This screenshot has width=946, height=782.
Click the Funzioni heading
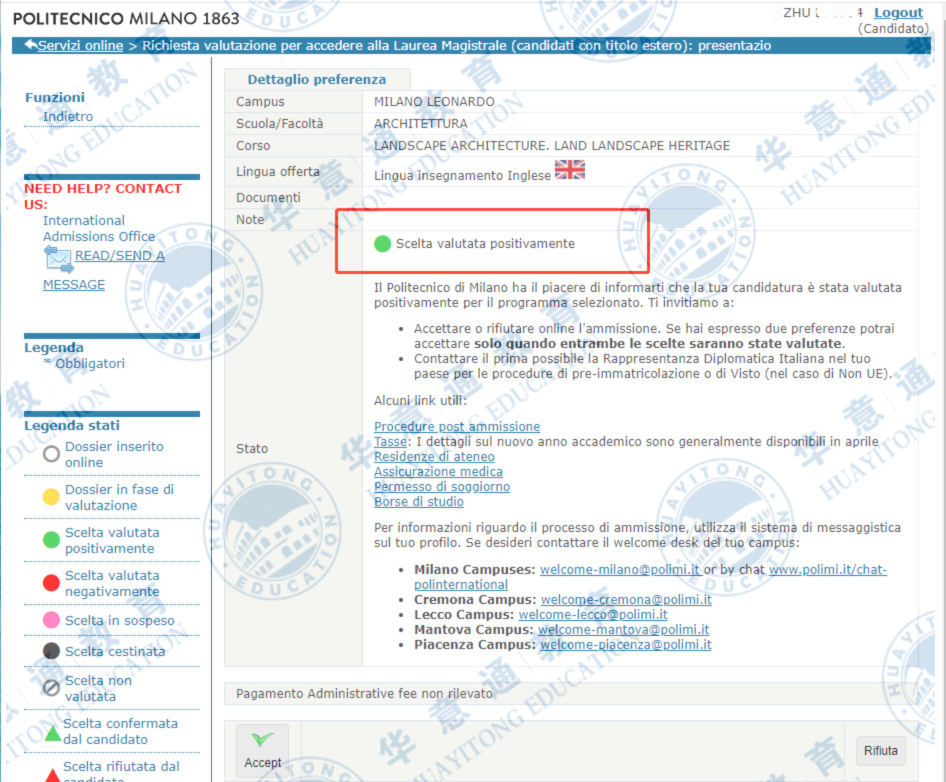point(54,97)
